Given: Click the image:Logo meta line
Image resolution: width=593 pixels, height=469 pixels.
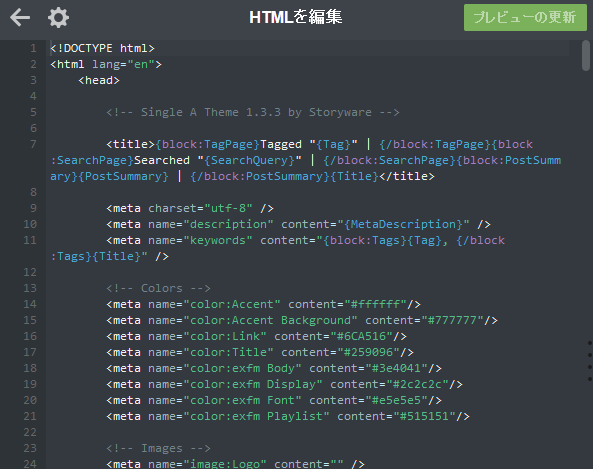Looking at the screenshot, I should tap(235, 464).
